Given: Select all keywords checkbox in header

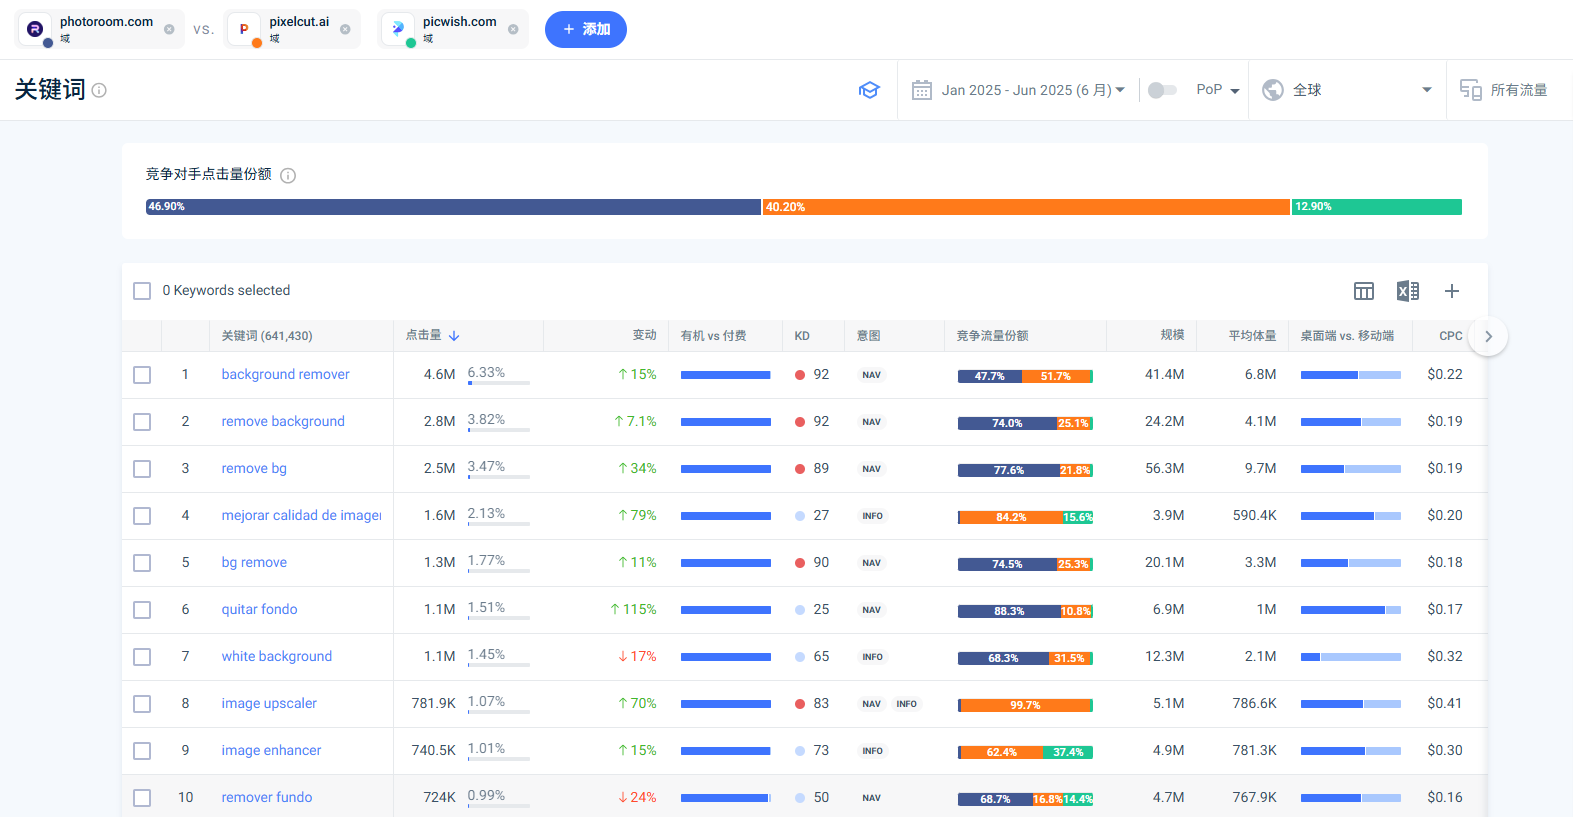Looking at the screenshot, I should pyautogui.click(x=142, y=291).
